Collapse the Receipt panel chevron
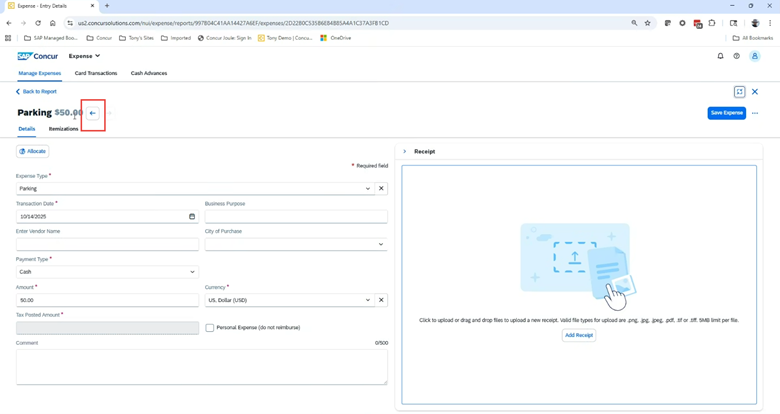Image resolution: width=780 pixels, height=414 pixels. [405, 152]
